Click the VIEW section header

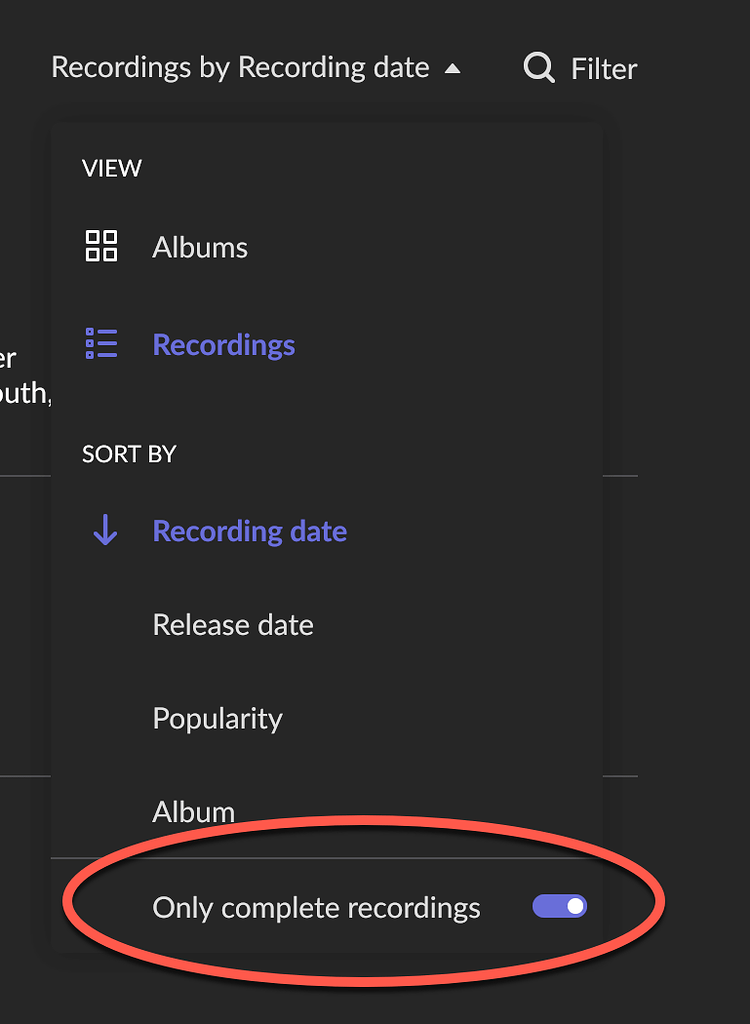(x=112, y=168)
